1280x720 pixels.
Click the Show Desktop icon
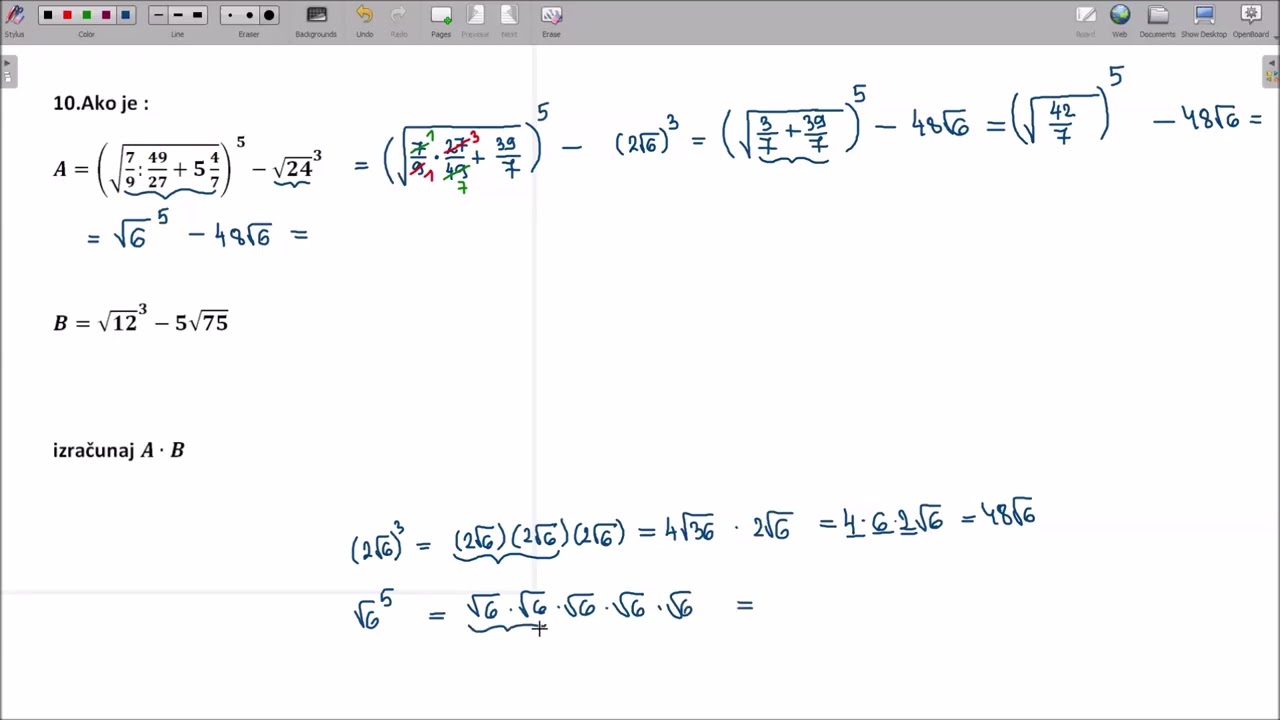tap(1204, 15)
